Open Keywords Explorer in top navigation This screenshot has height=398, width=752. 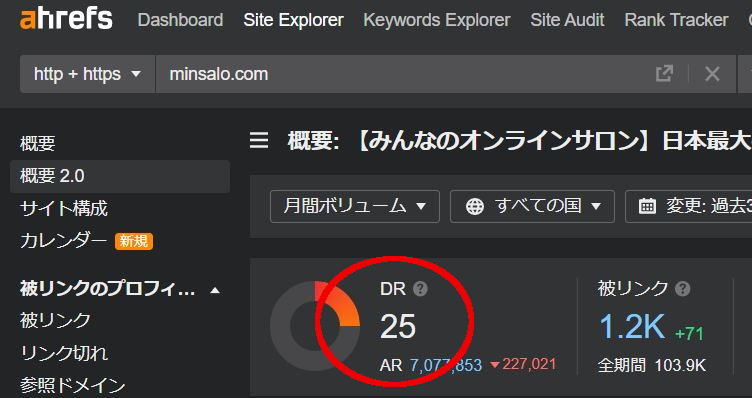coord(437,20)
